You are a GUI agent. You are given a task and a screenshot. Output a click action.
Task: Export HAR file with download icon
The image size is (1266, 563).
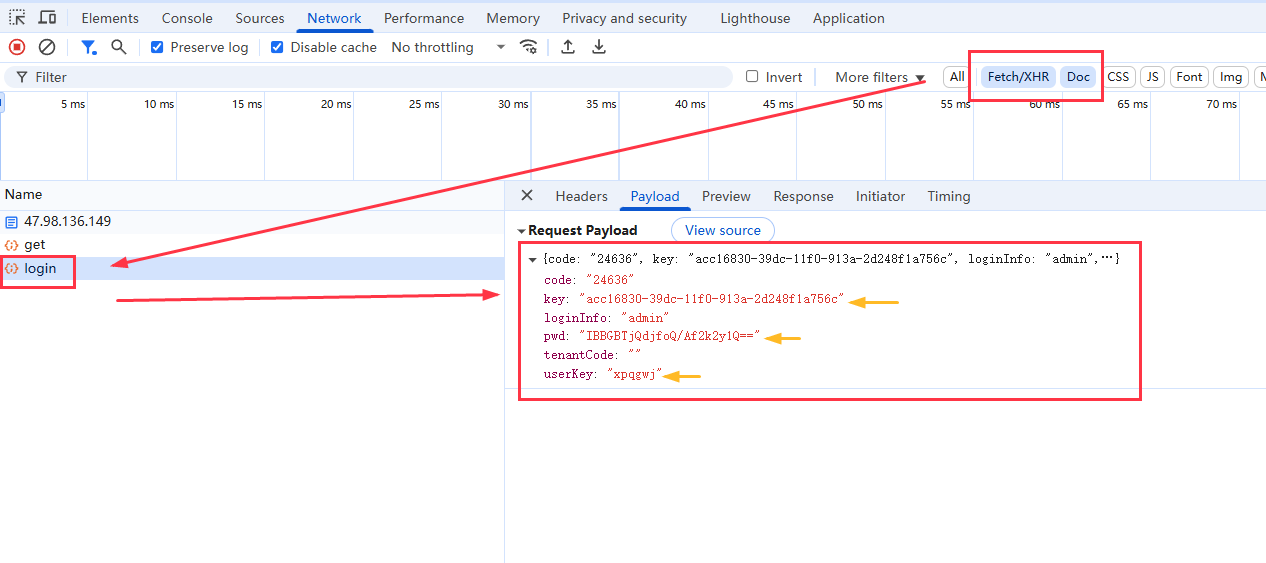[599, 47]
